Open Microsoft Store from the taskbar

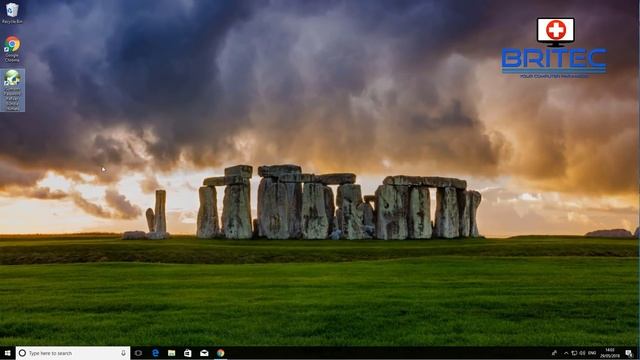click(188, 353)
